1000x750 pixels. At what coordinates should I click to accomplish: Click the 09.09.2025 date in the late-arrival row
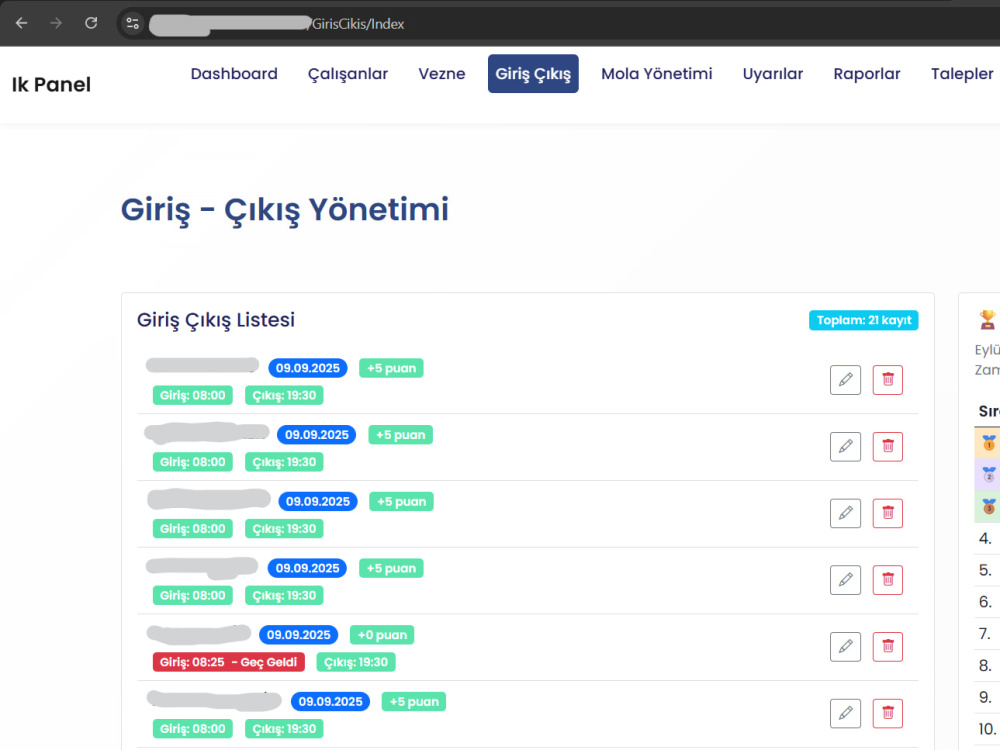point(298,635)
